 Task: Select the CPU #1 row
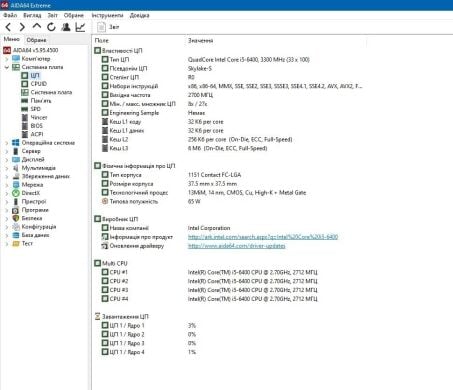click(230, 272)
